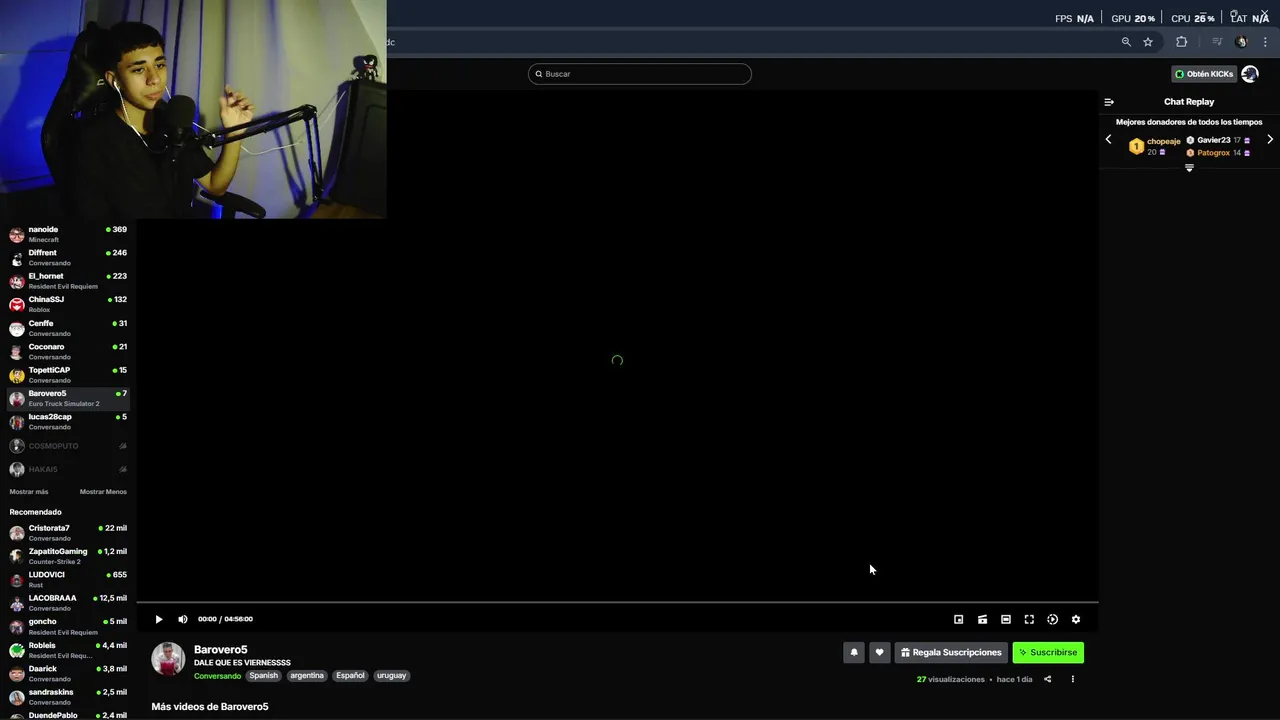
Task: Show previous top donors
Action: [1108, 140]
